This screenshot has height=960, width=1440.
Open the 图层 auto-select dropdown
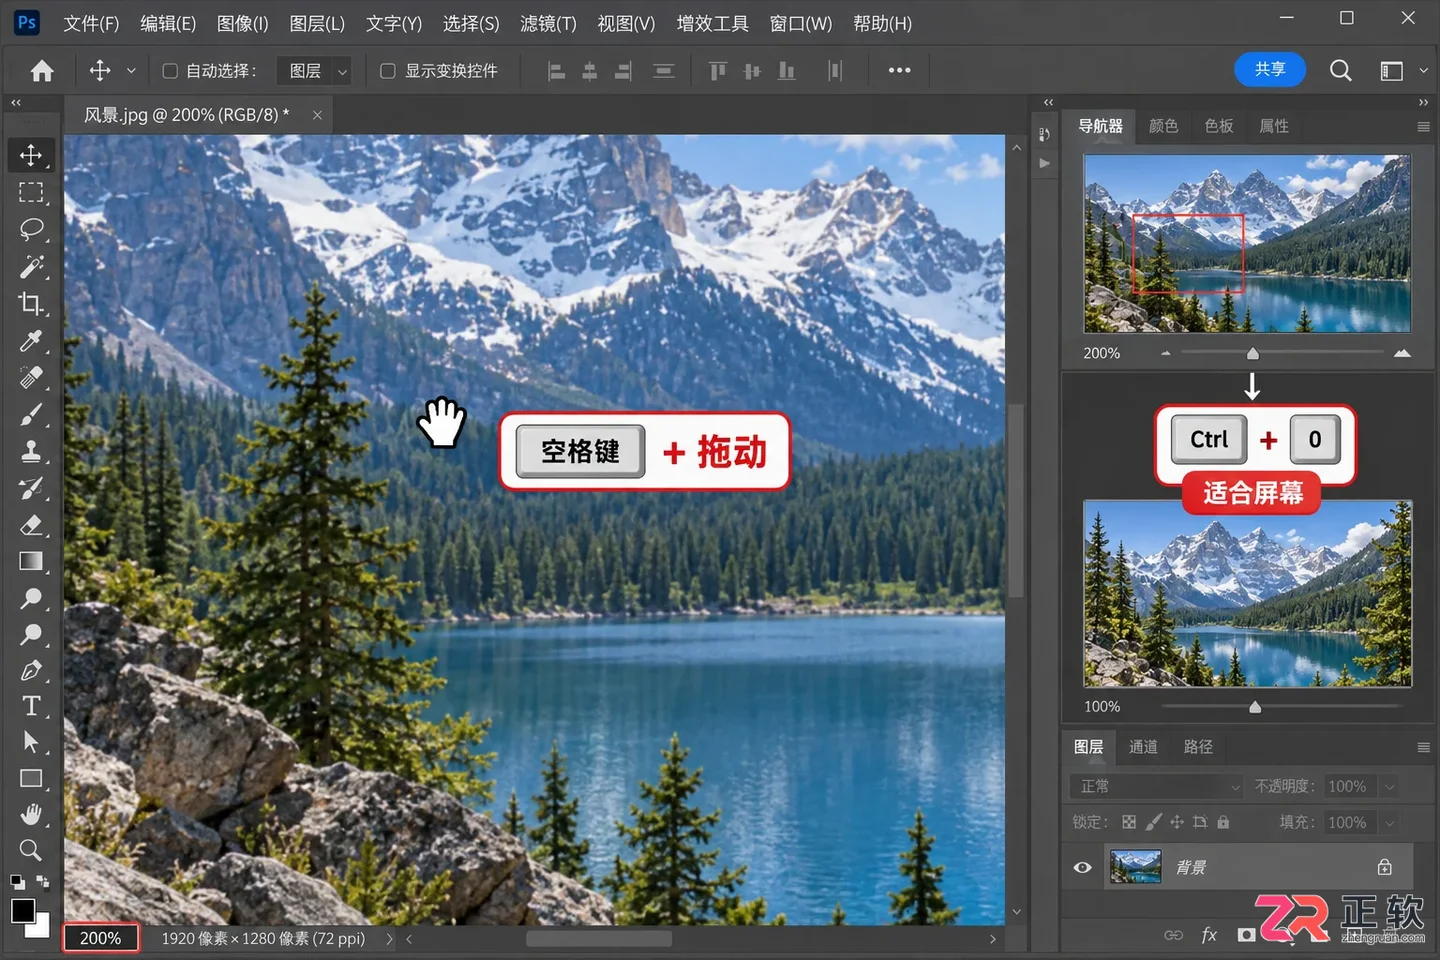(x=314, y=71)
